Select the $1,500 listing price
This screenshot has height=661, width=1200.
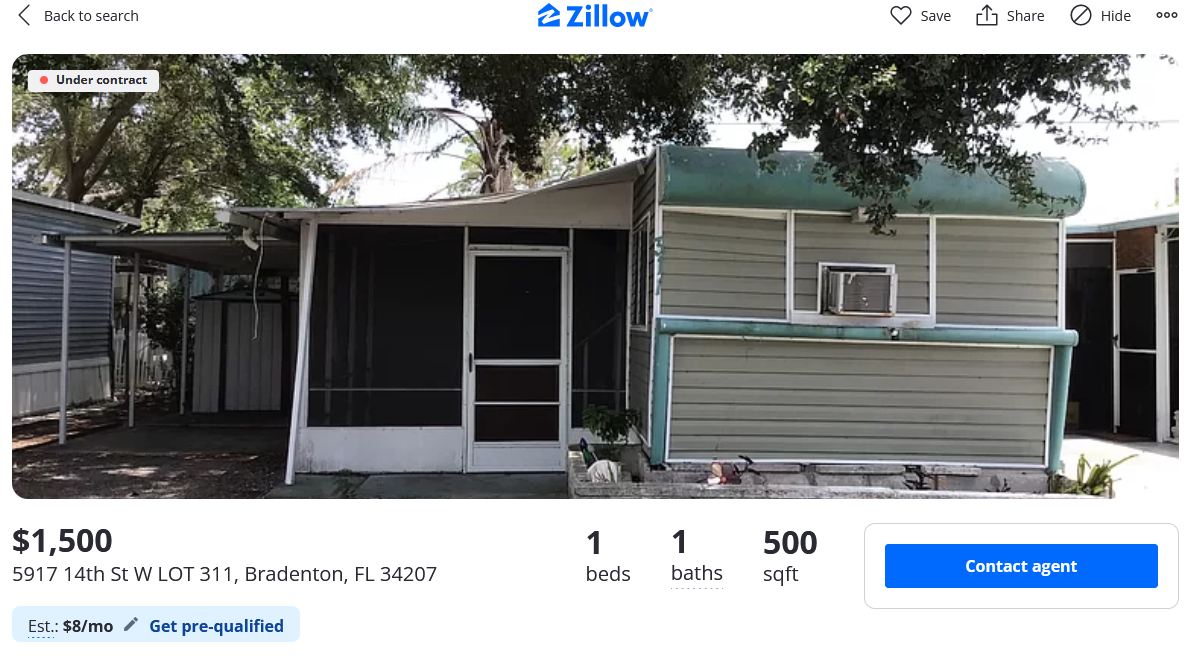(62, 541)
